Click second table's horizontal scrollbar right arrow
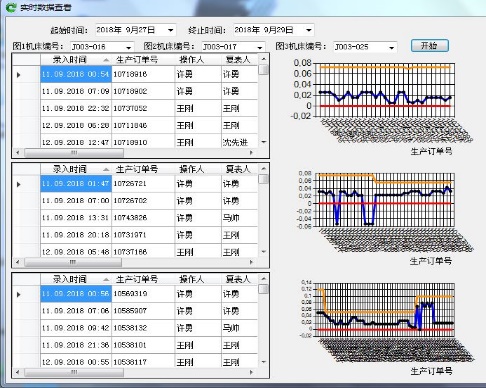 pos(251,262)
